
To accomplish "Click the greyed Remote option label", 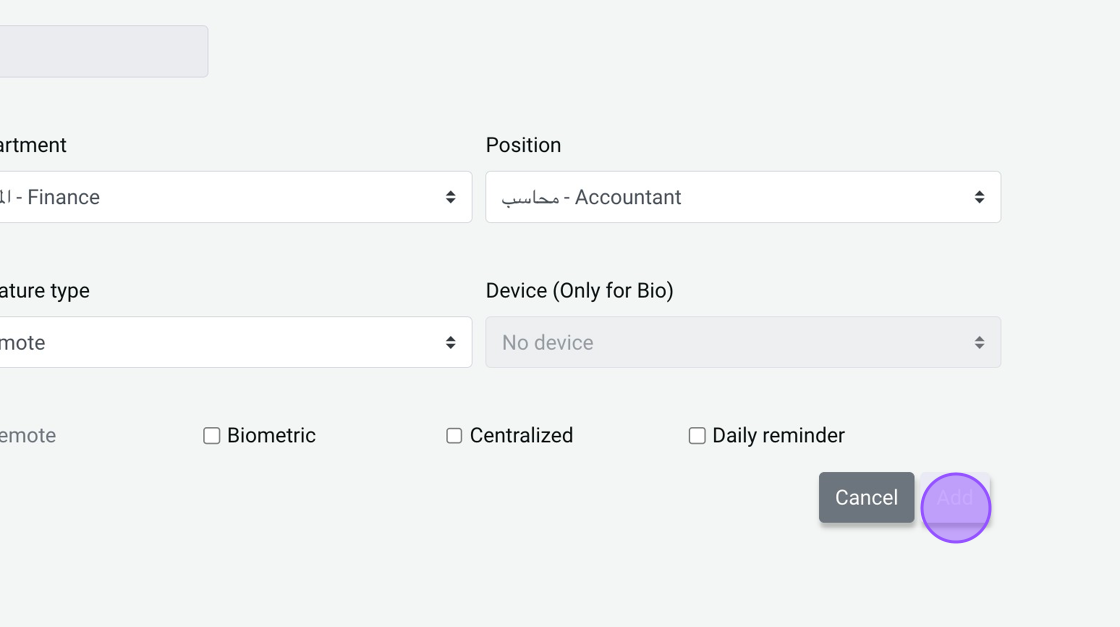I will tap(28, 436).
